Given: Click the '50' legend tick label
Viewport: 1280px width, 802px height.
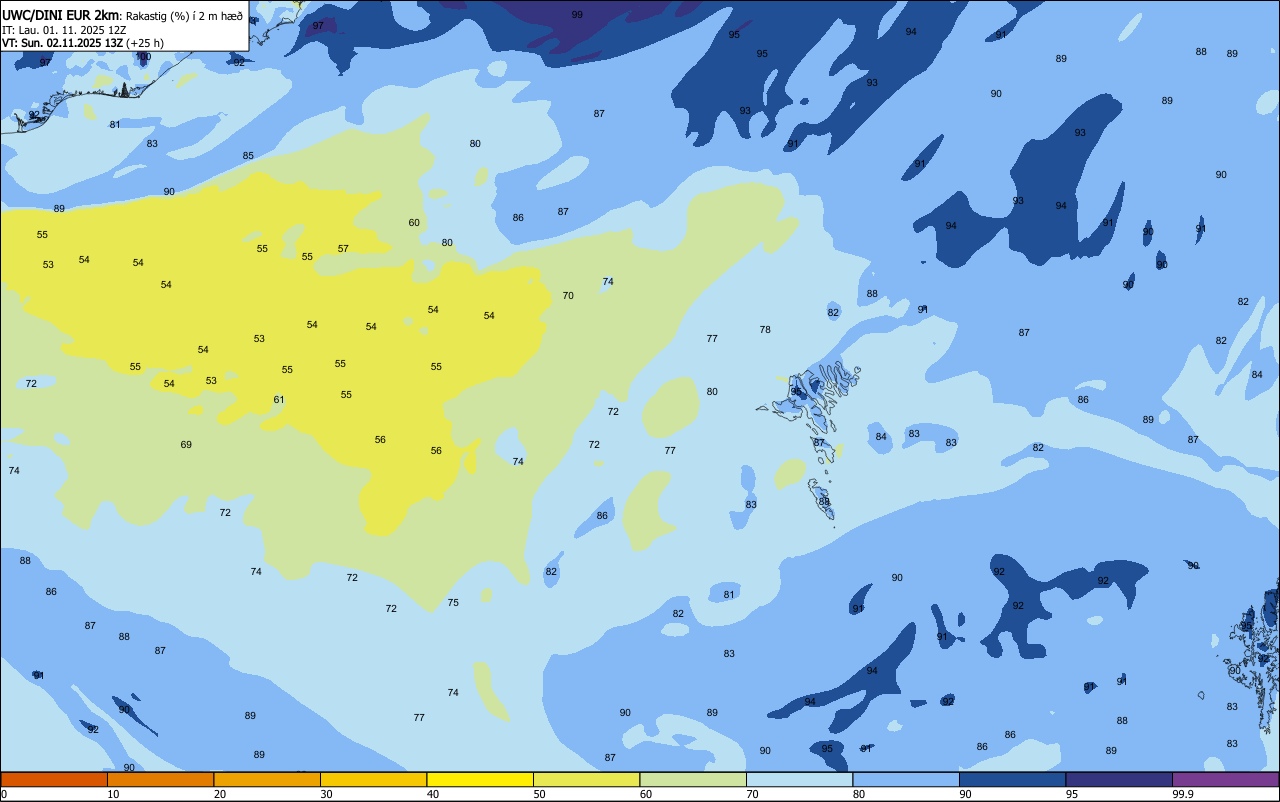Looking at the screenshot, I should pos(539,794).
